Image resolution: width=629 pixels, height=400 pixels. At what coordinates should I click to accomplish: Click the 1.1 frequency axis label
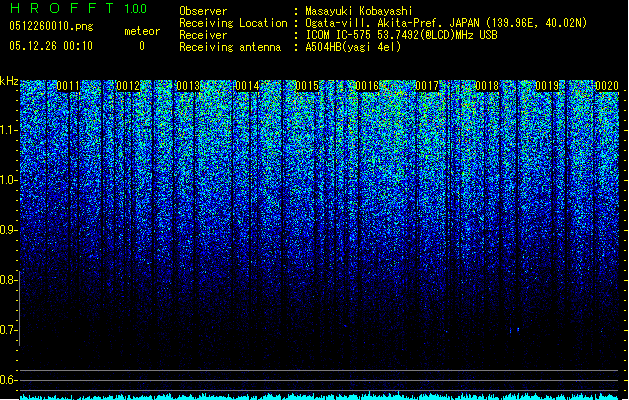tap(8, 130)
